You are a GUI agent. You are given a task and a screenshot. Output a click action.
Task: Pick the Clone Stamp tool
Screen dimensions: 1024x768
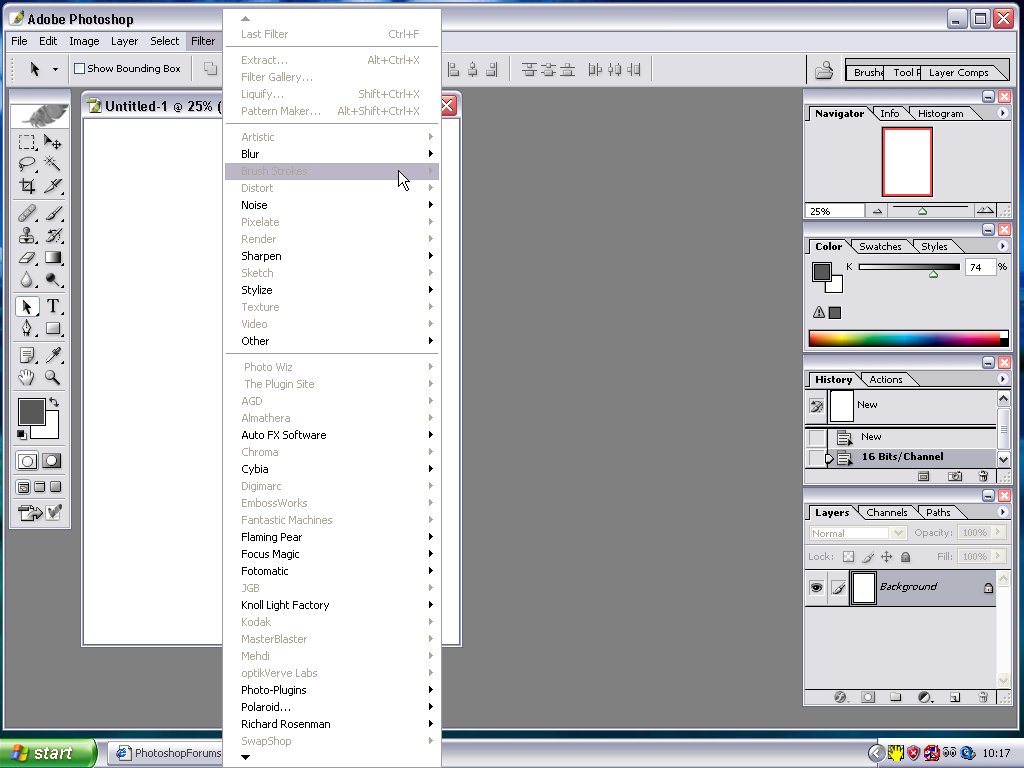[x=28, y=236]
